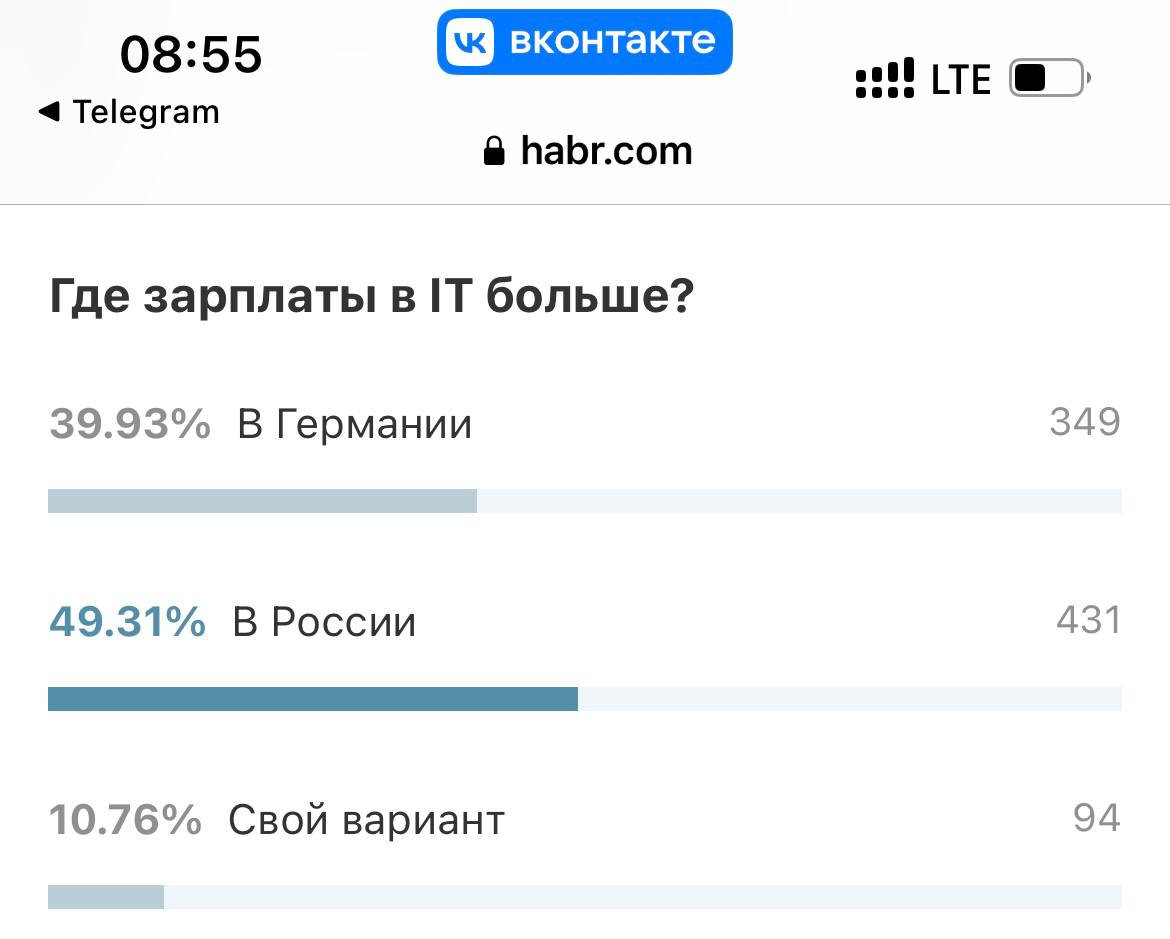
Task: Tap the battery status icon
Action: pos(1049,78)
